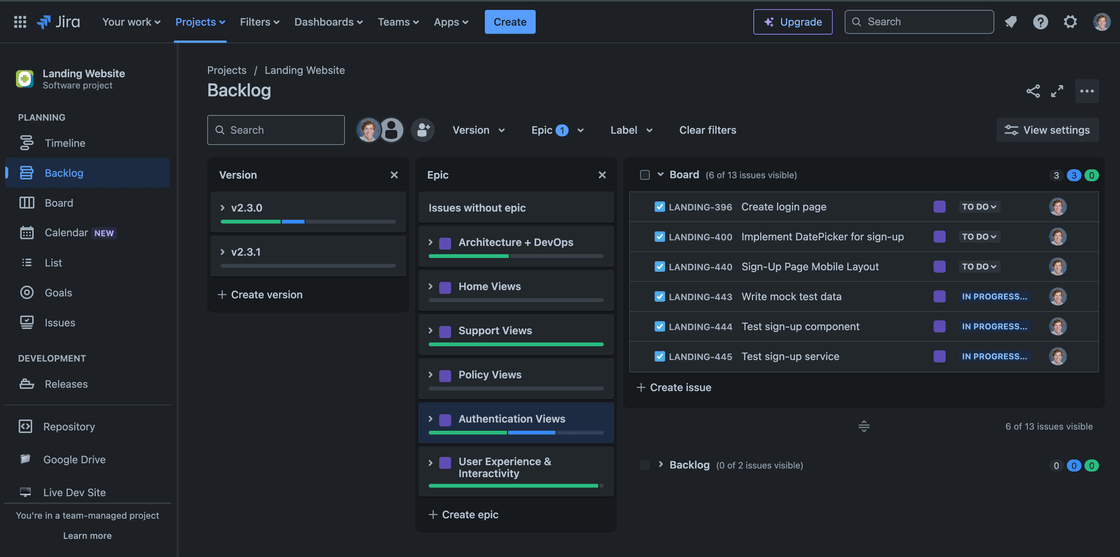Click the Home Views color square
Viewport: 1120px width, 557px height.
(445, 287)
